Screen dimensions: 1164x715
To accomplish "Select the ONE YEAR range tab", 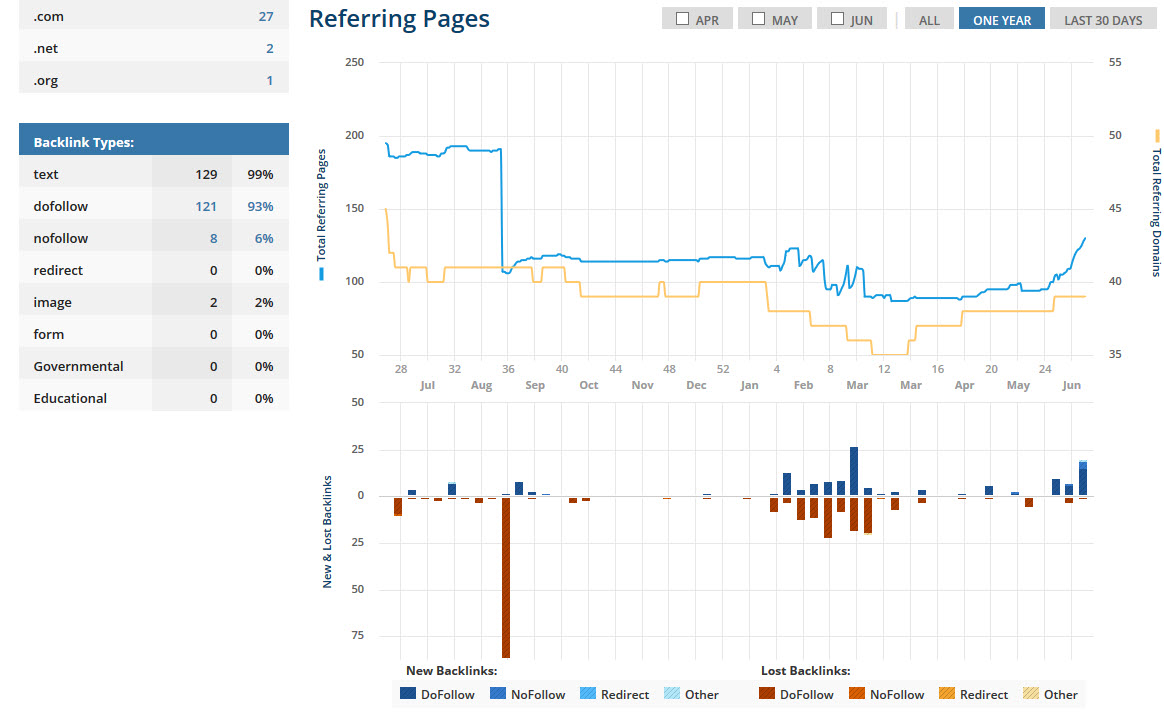I will tap(1001, 19).
